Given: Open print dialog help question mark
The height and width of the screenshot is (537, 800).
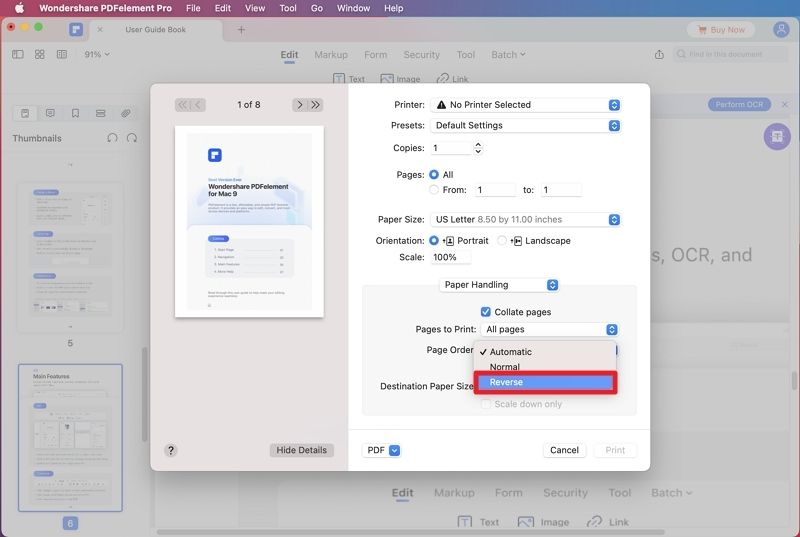Looking at the screenshot, I should (171, 450).
